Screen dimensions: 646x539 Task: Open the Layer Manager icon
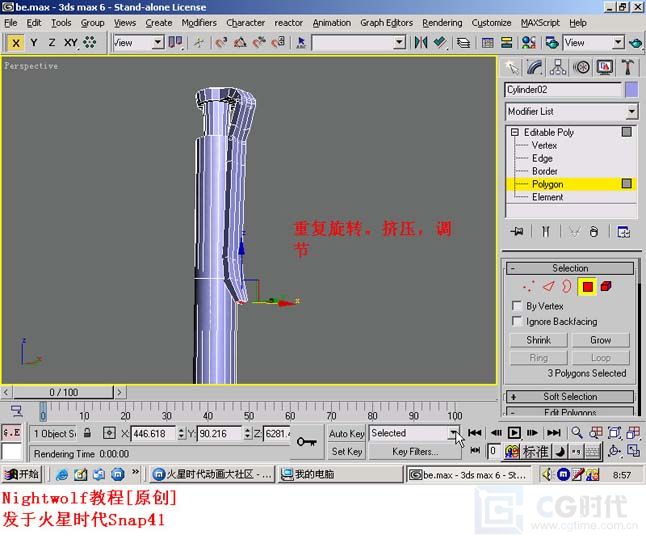(x=464, y=43)
